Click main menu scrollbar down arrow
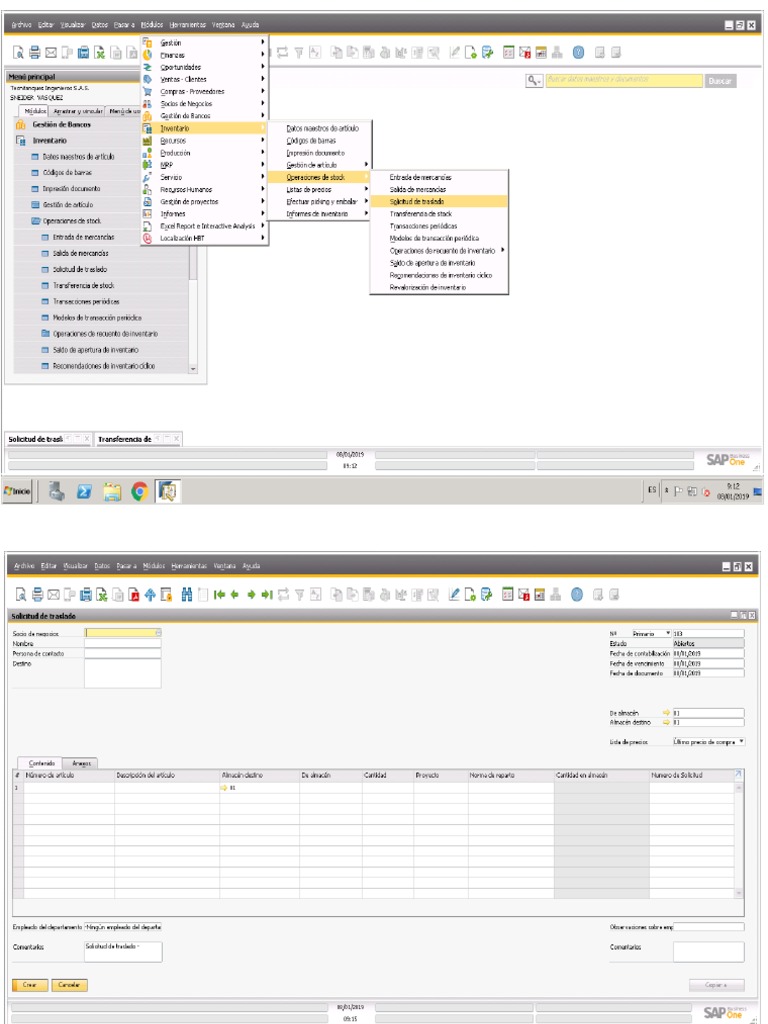Image resolution: width=768 pixels, height=1024 pixels. [x=193, y=369]
